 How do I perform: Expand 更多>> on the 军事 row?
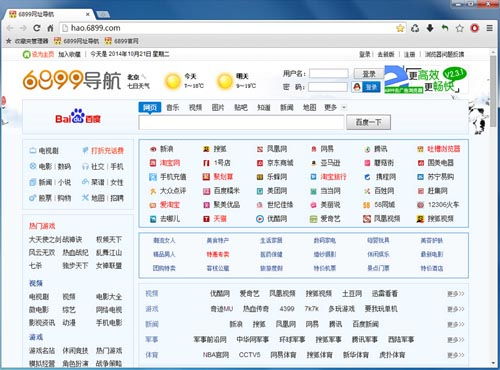click(456, 340)
